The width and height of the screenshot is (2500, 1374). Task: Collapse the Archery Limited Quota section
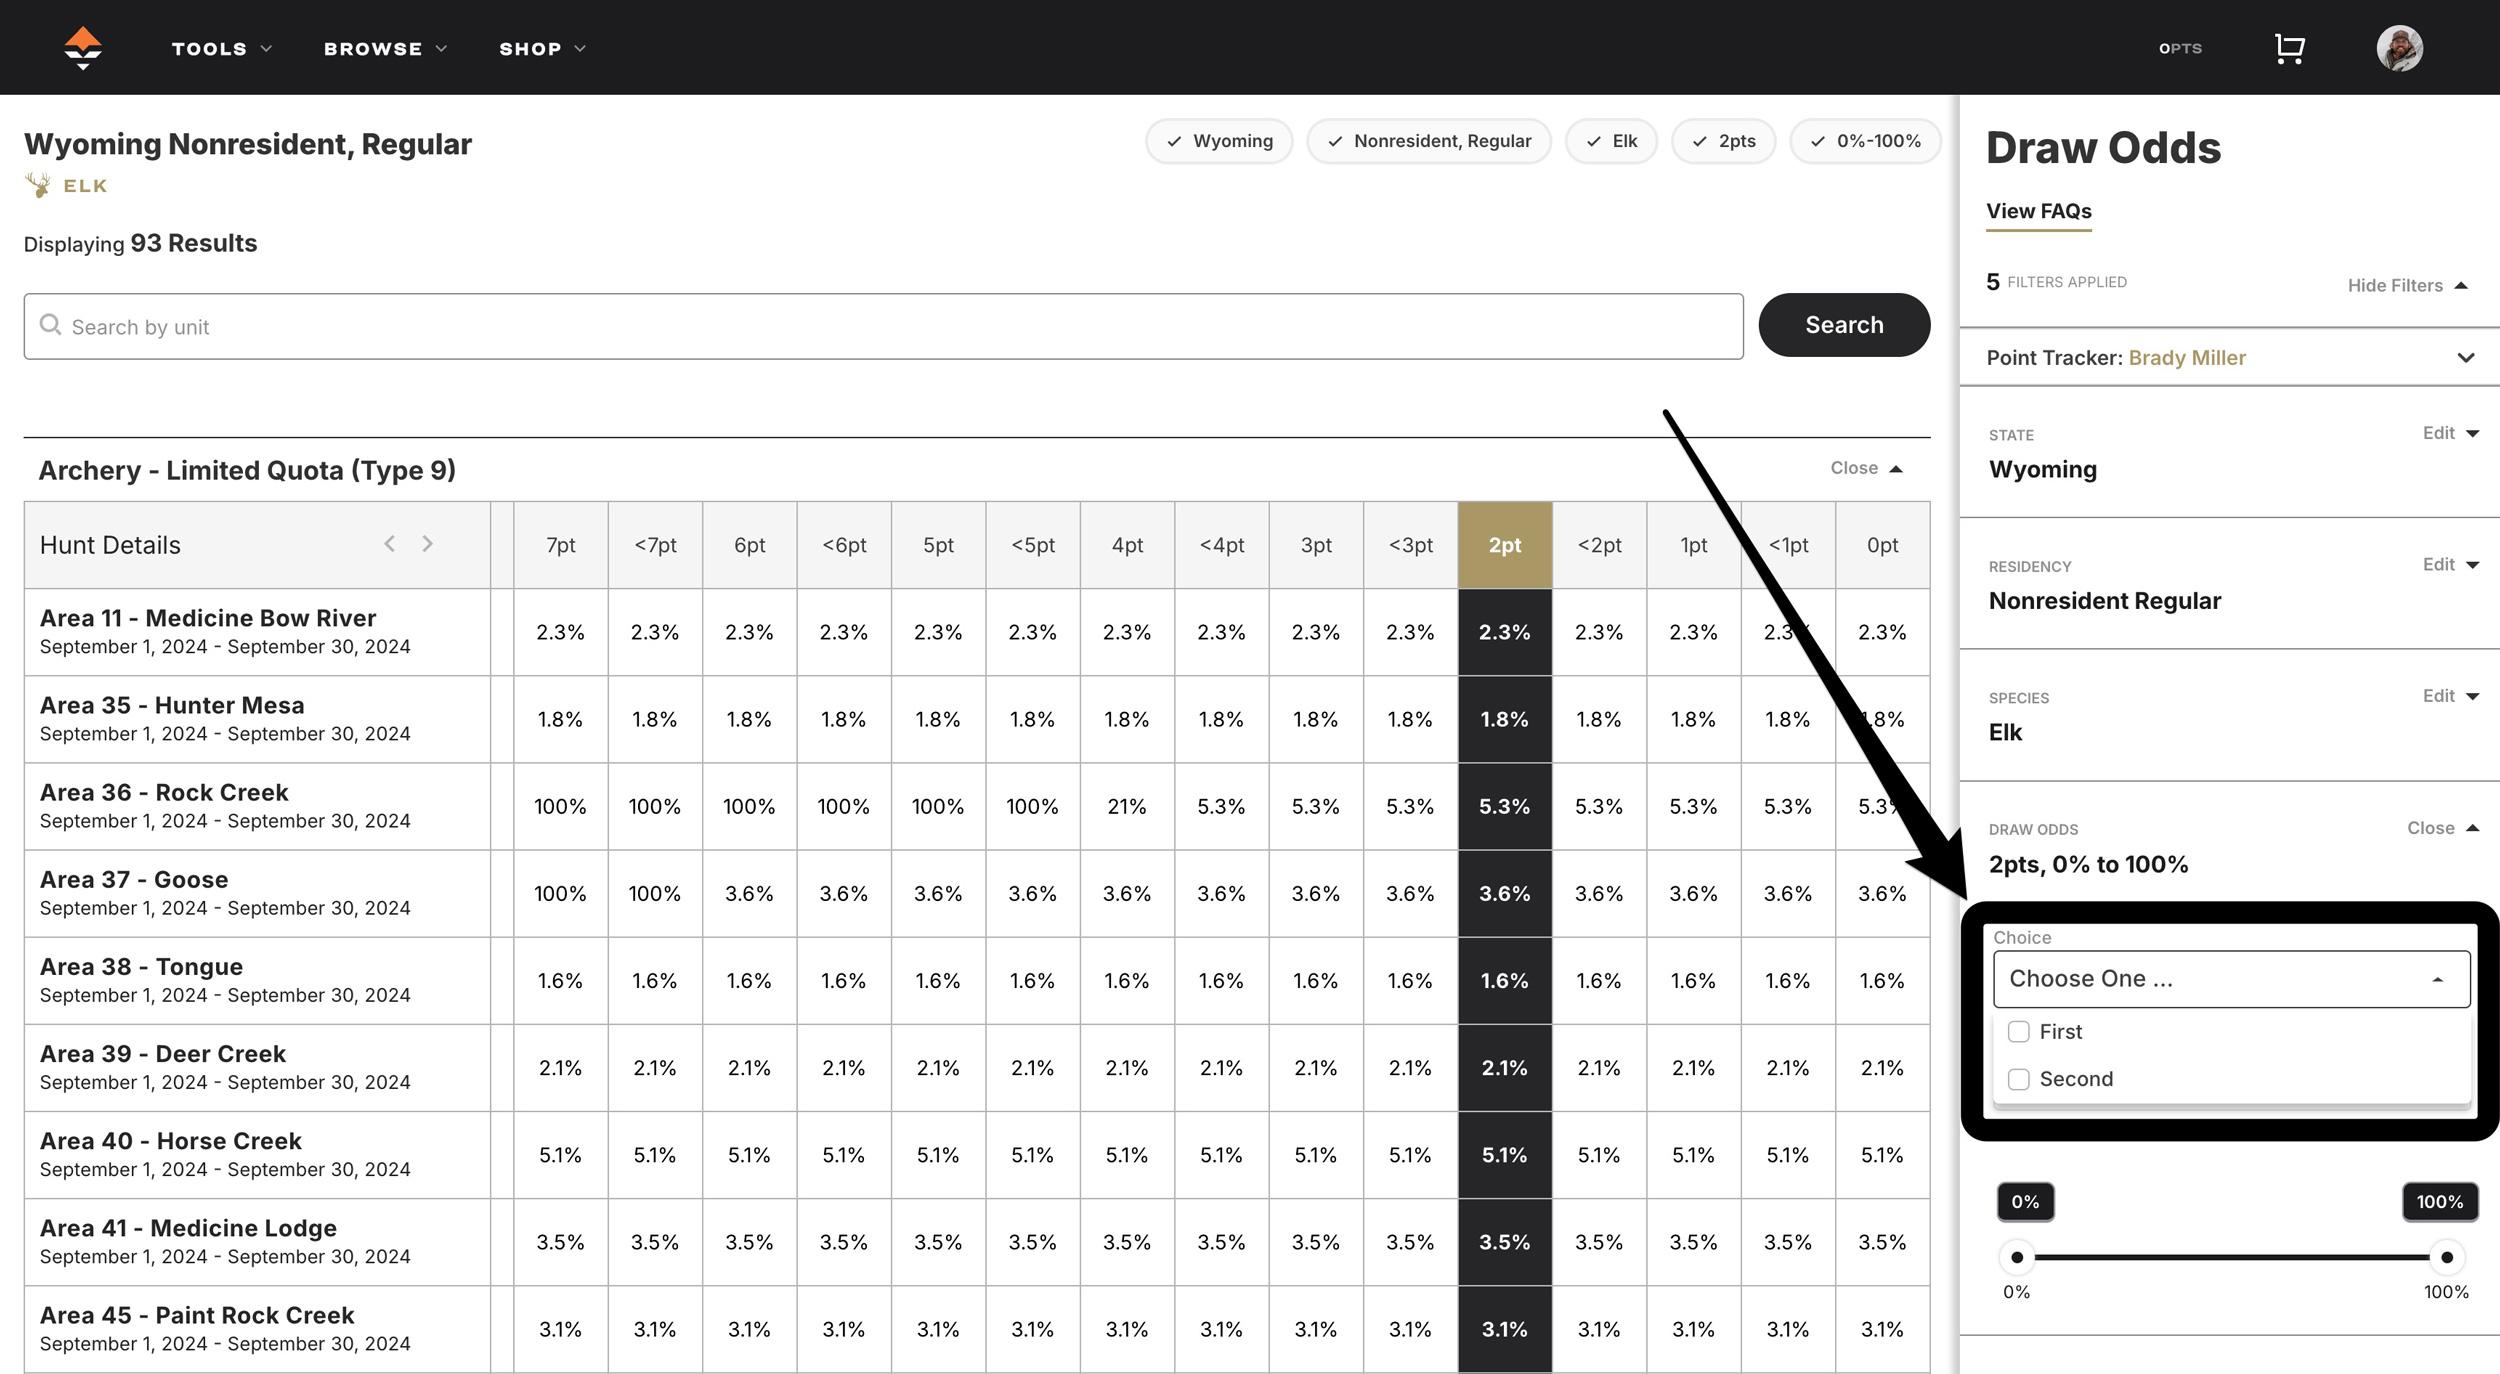(1866, 468)
